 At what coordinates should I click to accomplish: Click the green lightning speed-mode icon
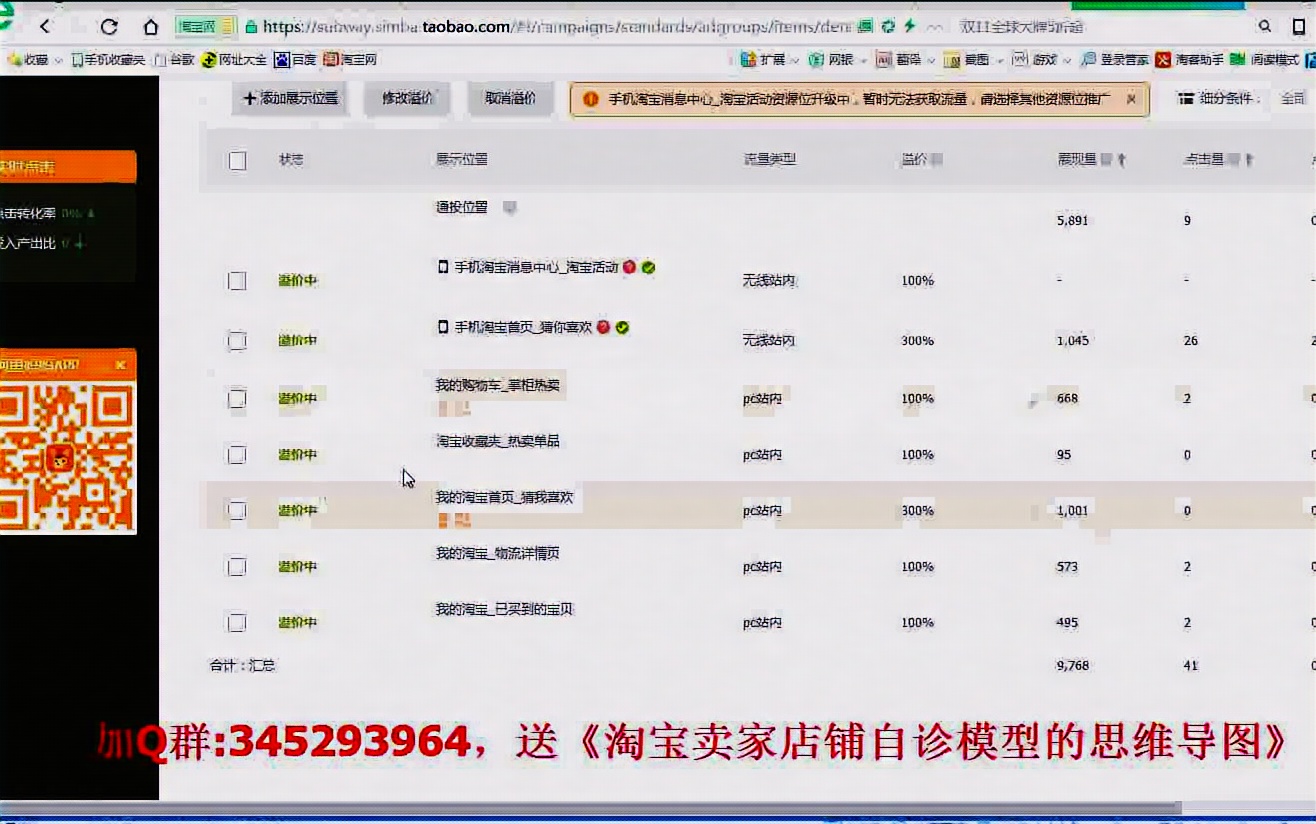click(909, 27)
